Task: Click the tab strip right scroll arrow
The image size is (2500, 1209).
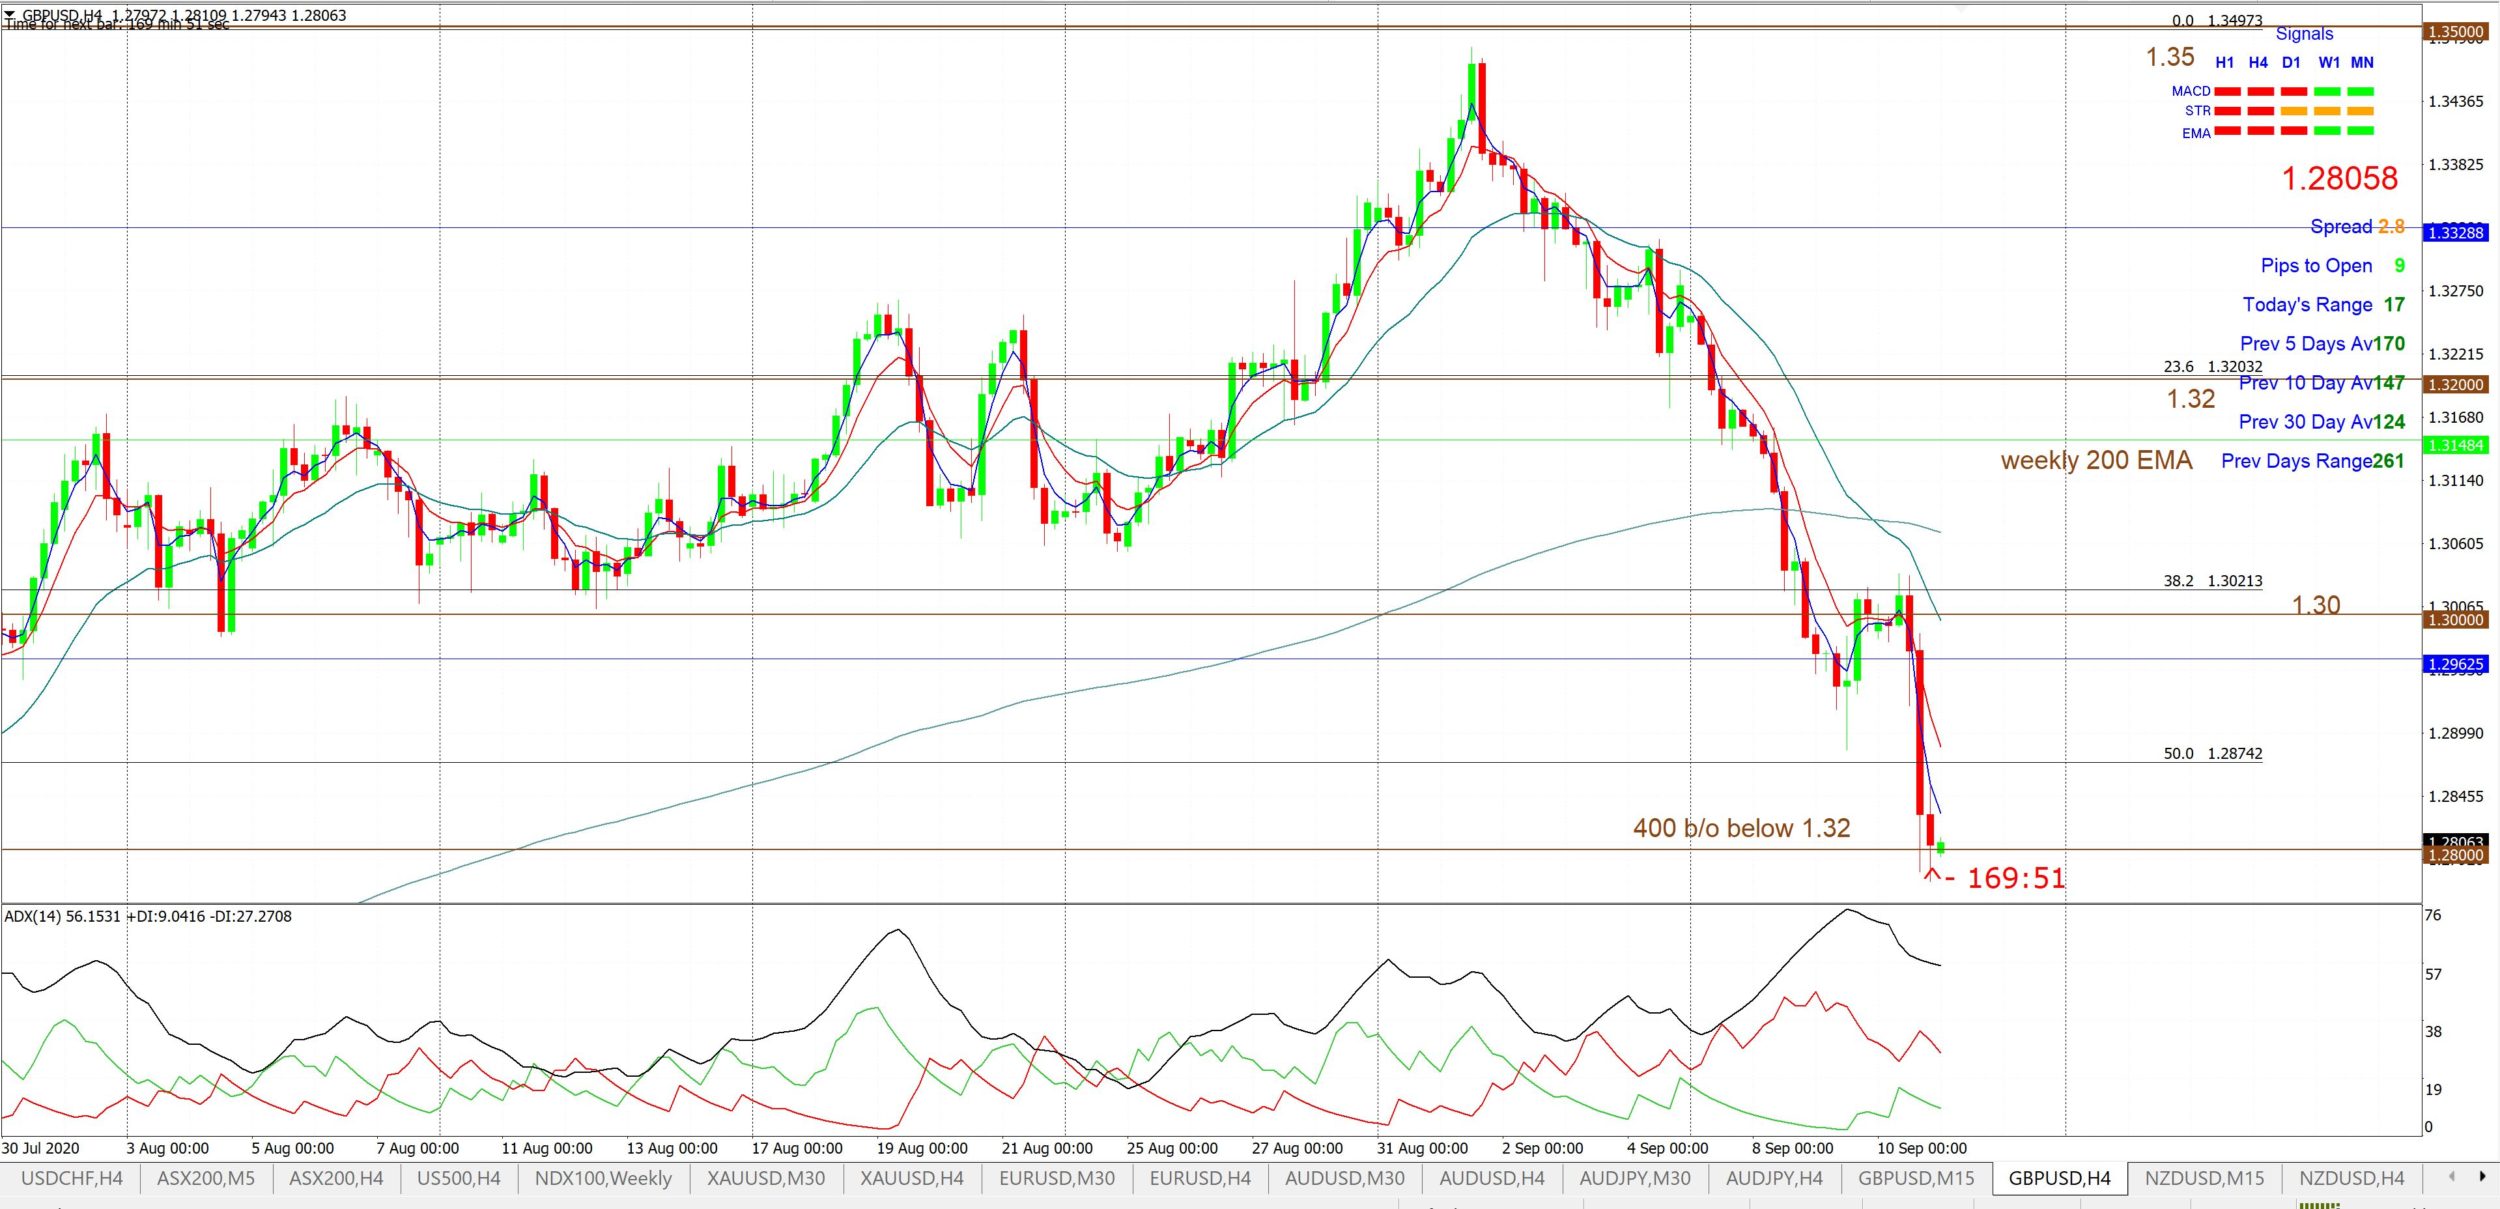Action: point(2482,1176)
